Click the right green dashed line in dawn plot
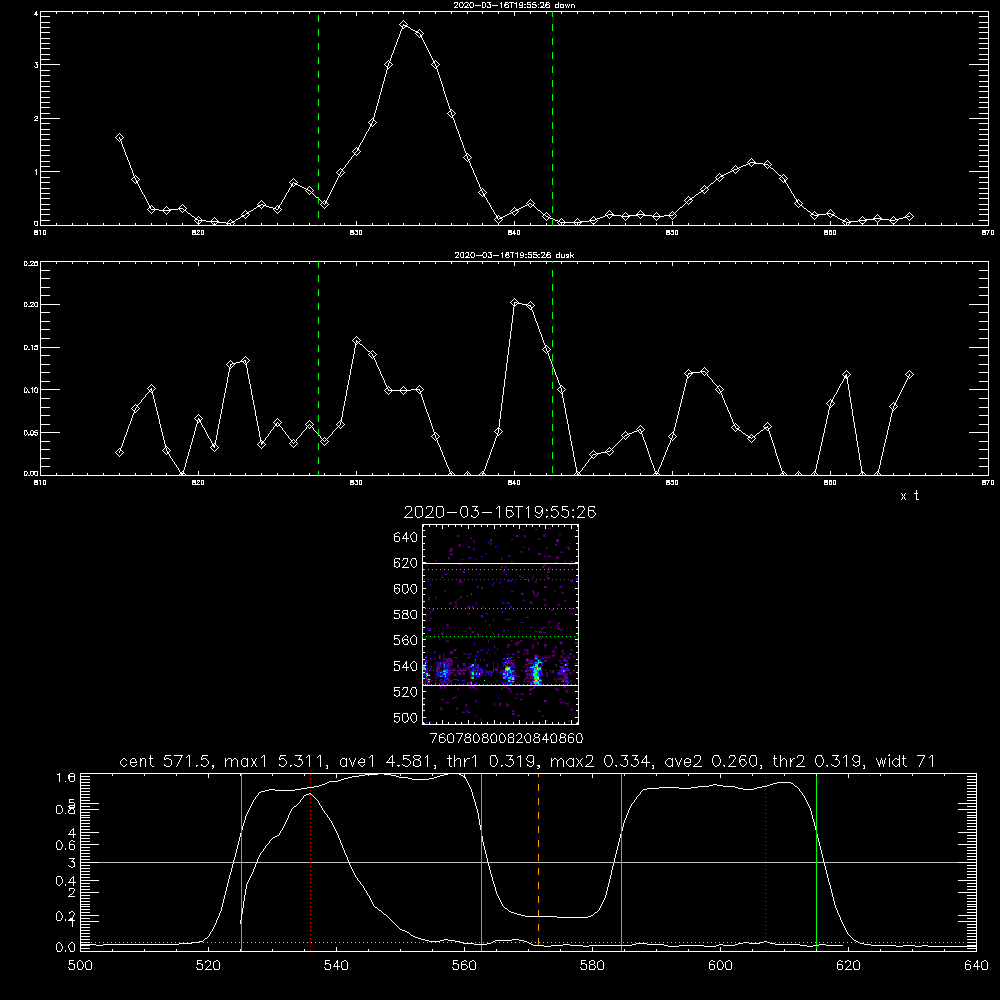 pos(552,118)
